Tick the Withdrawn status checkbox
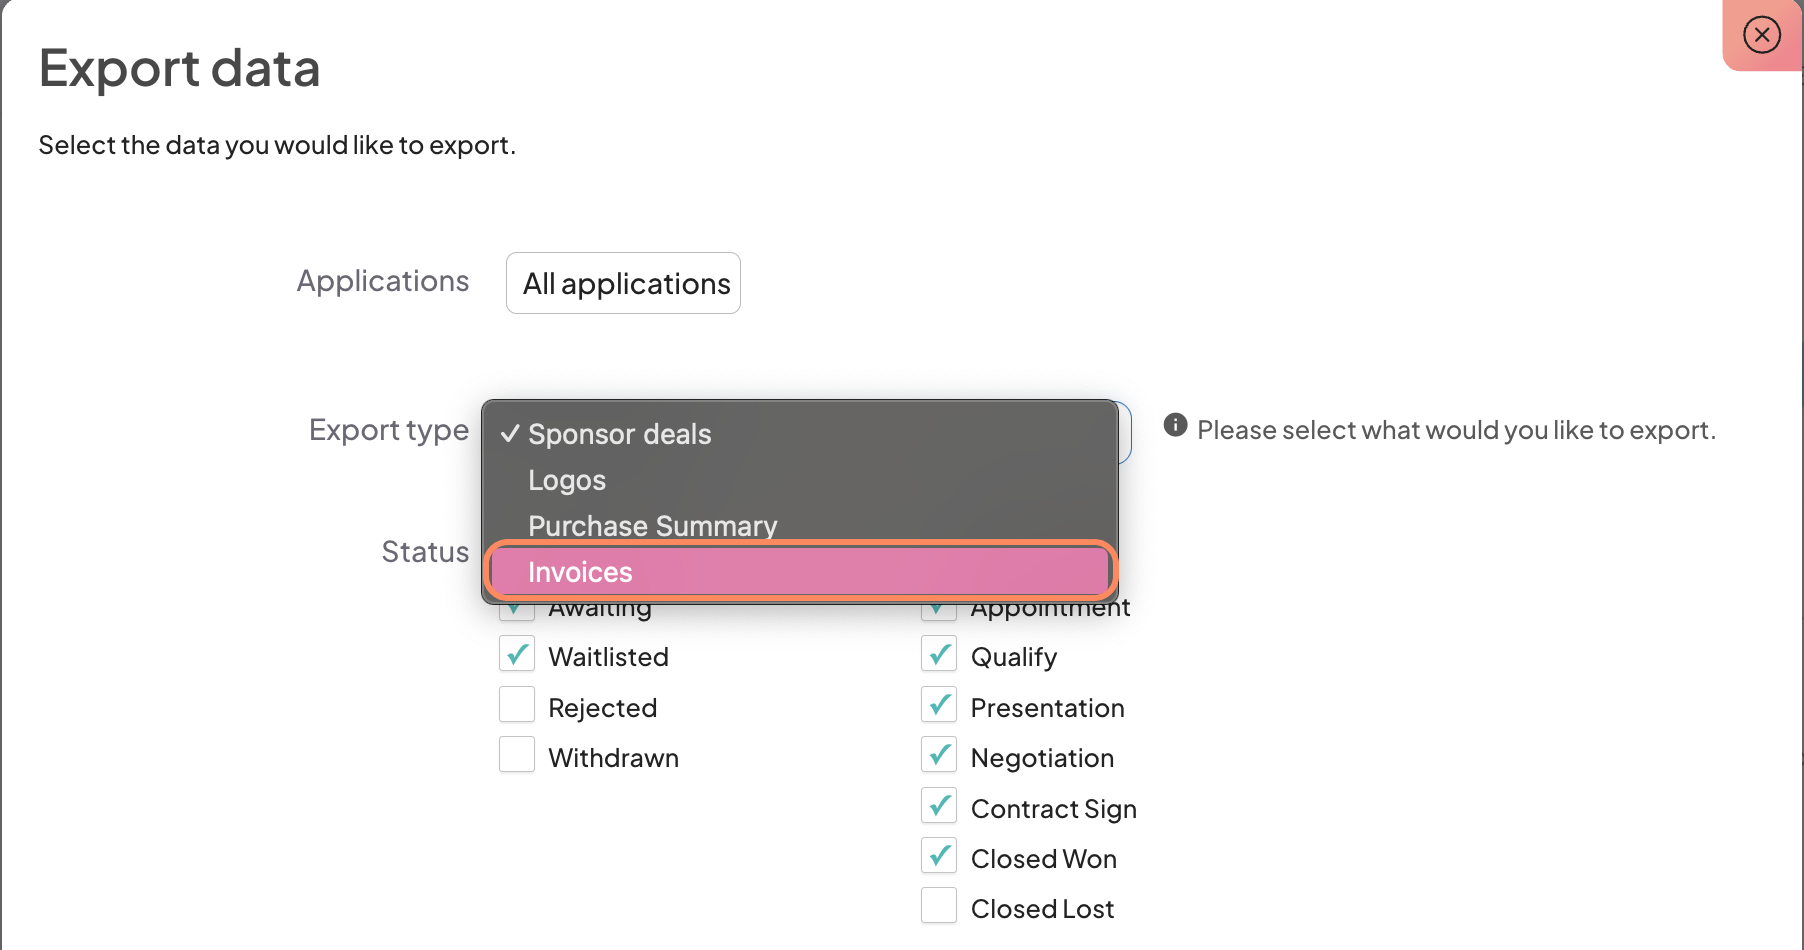 517,756
